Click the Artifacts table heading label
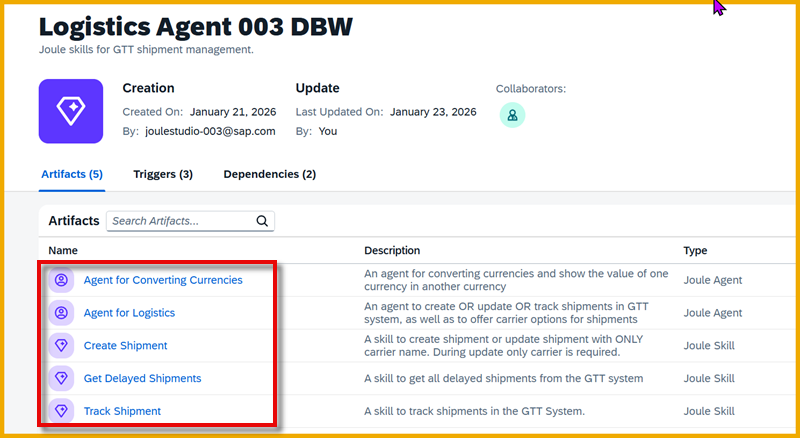 pyautogui.click(x=74, y=221)
